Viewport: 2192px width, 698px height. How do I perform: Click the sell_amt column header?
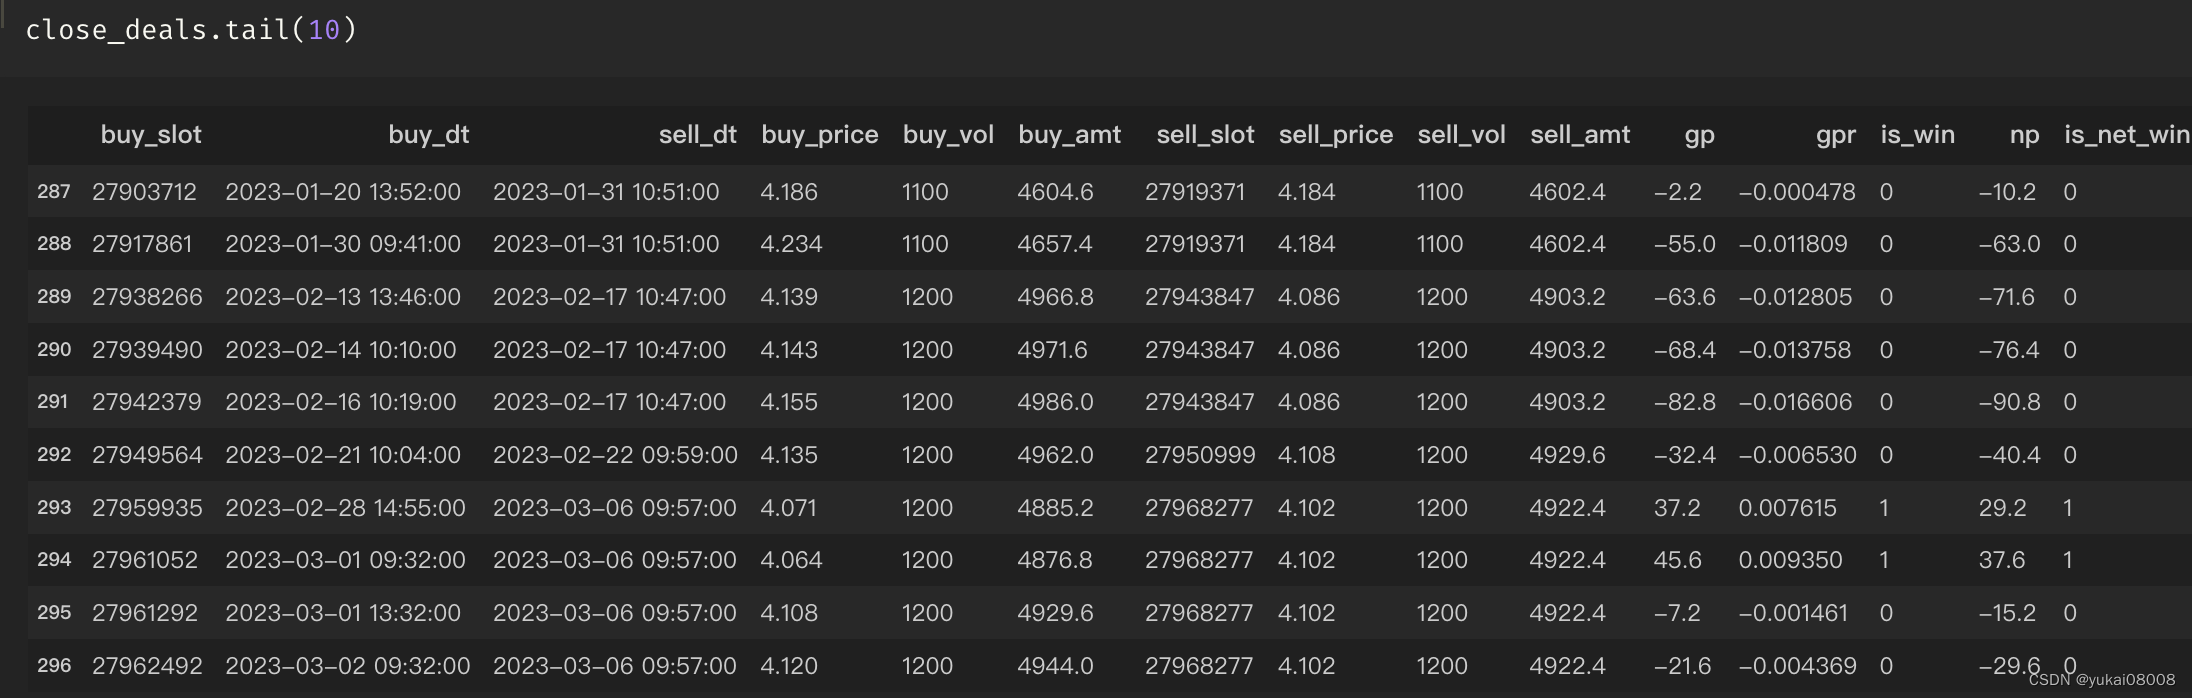click(x=1579, y=135)
